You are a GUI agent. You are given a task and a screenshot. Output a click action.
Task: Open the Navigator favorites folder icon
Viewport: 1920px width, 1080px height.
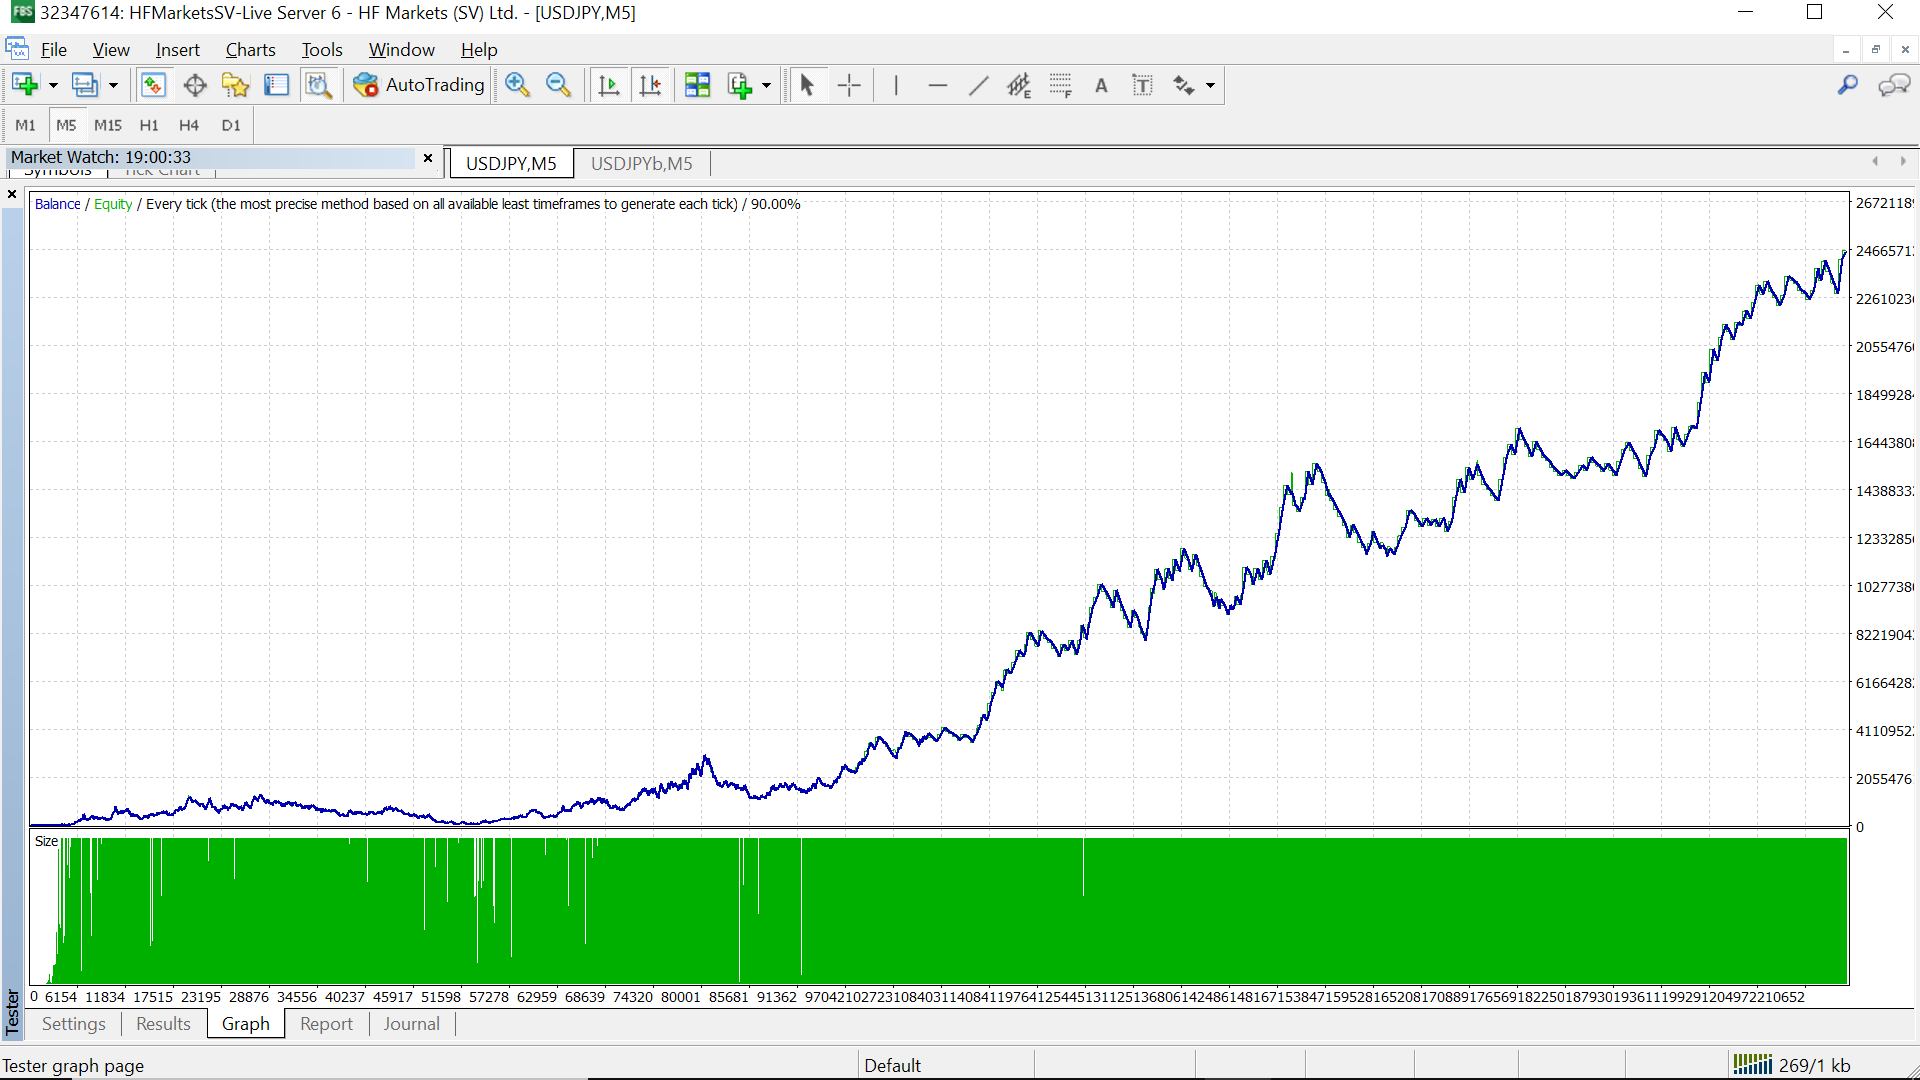235,86
